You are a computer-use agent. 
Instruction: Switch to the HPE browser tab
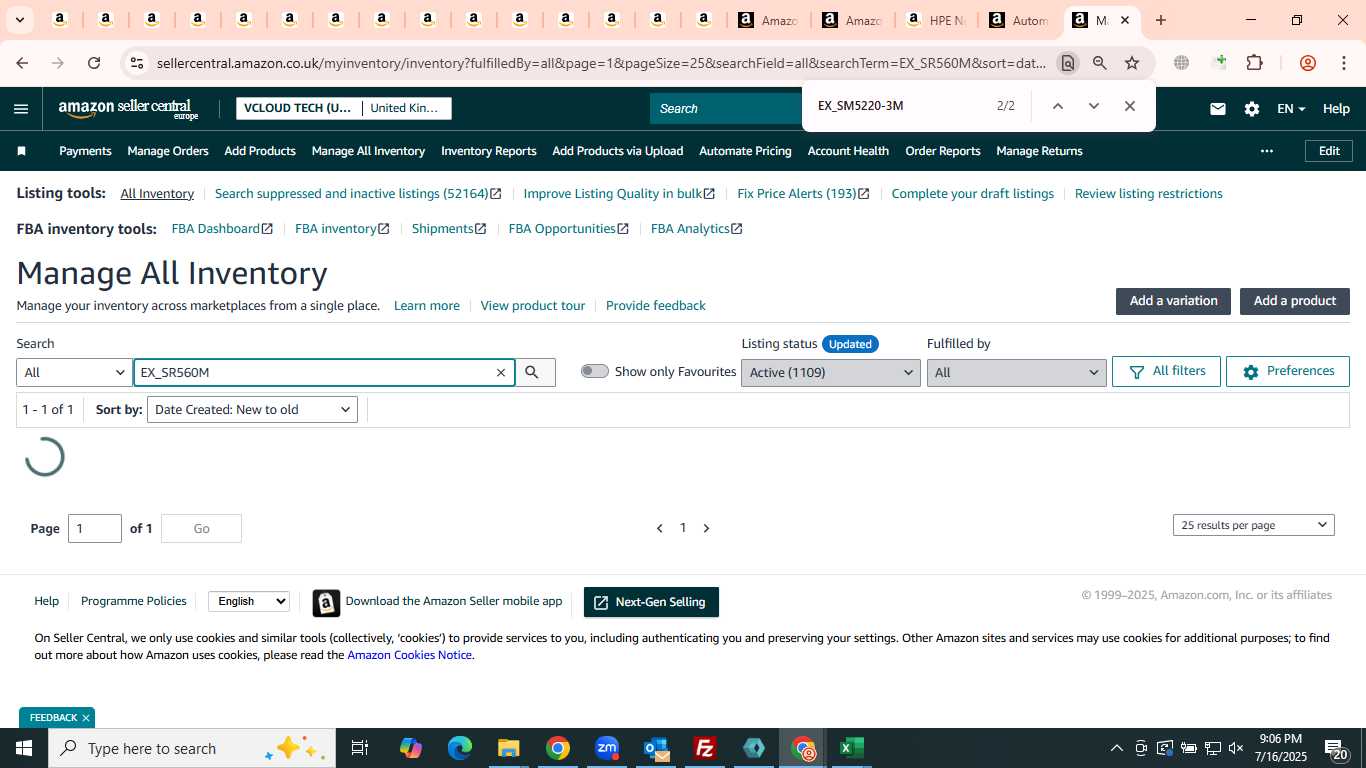[936, 20]
